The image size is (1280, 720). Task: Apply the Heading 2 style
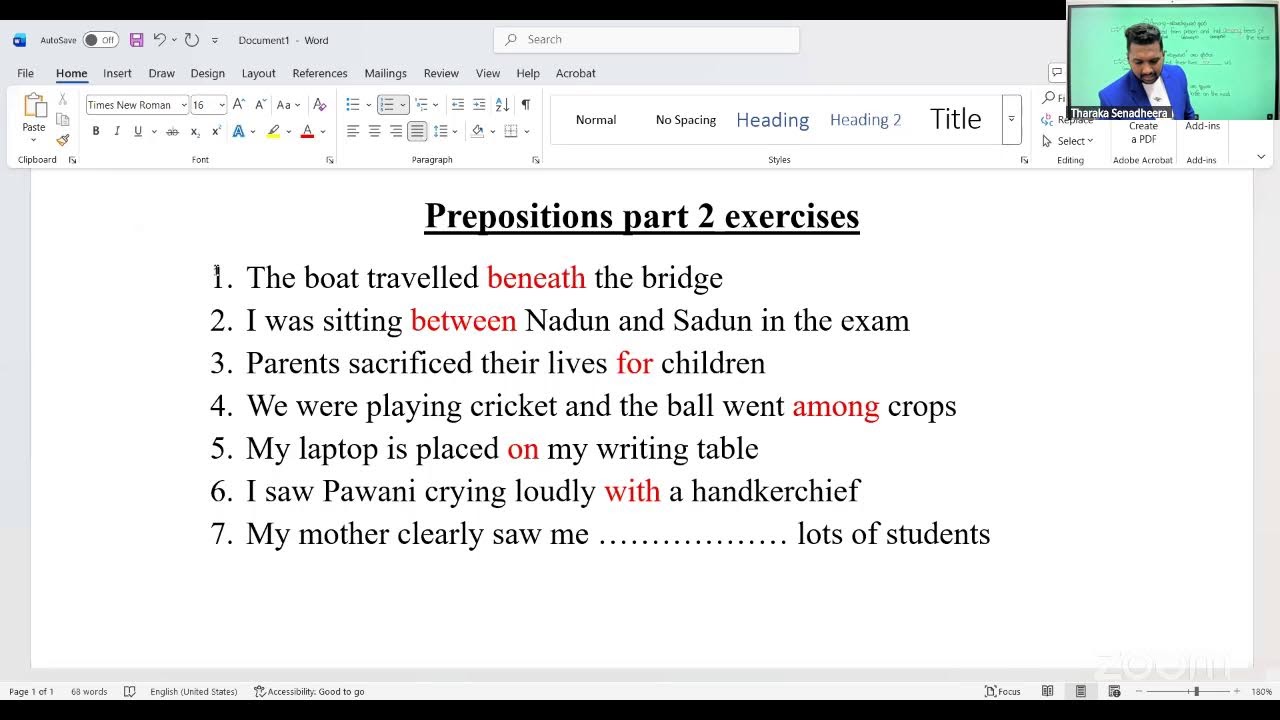tap(865, 120)
